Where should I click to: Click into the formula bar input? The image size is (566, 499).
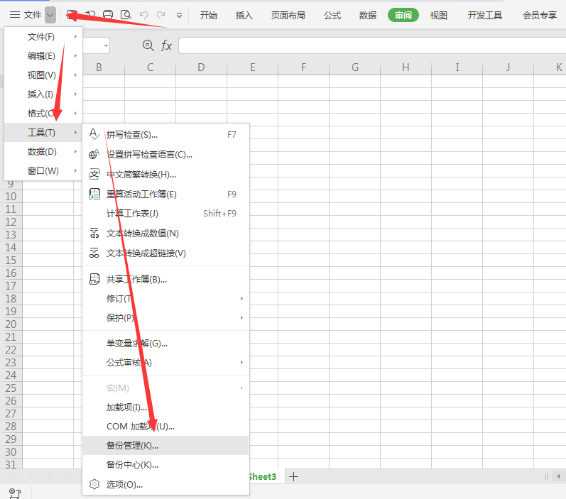[372, 46]
